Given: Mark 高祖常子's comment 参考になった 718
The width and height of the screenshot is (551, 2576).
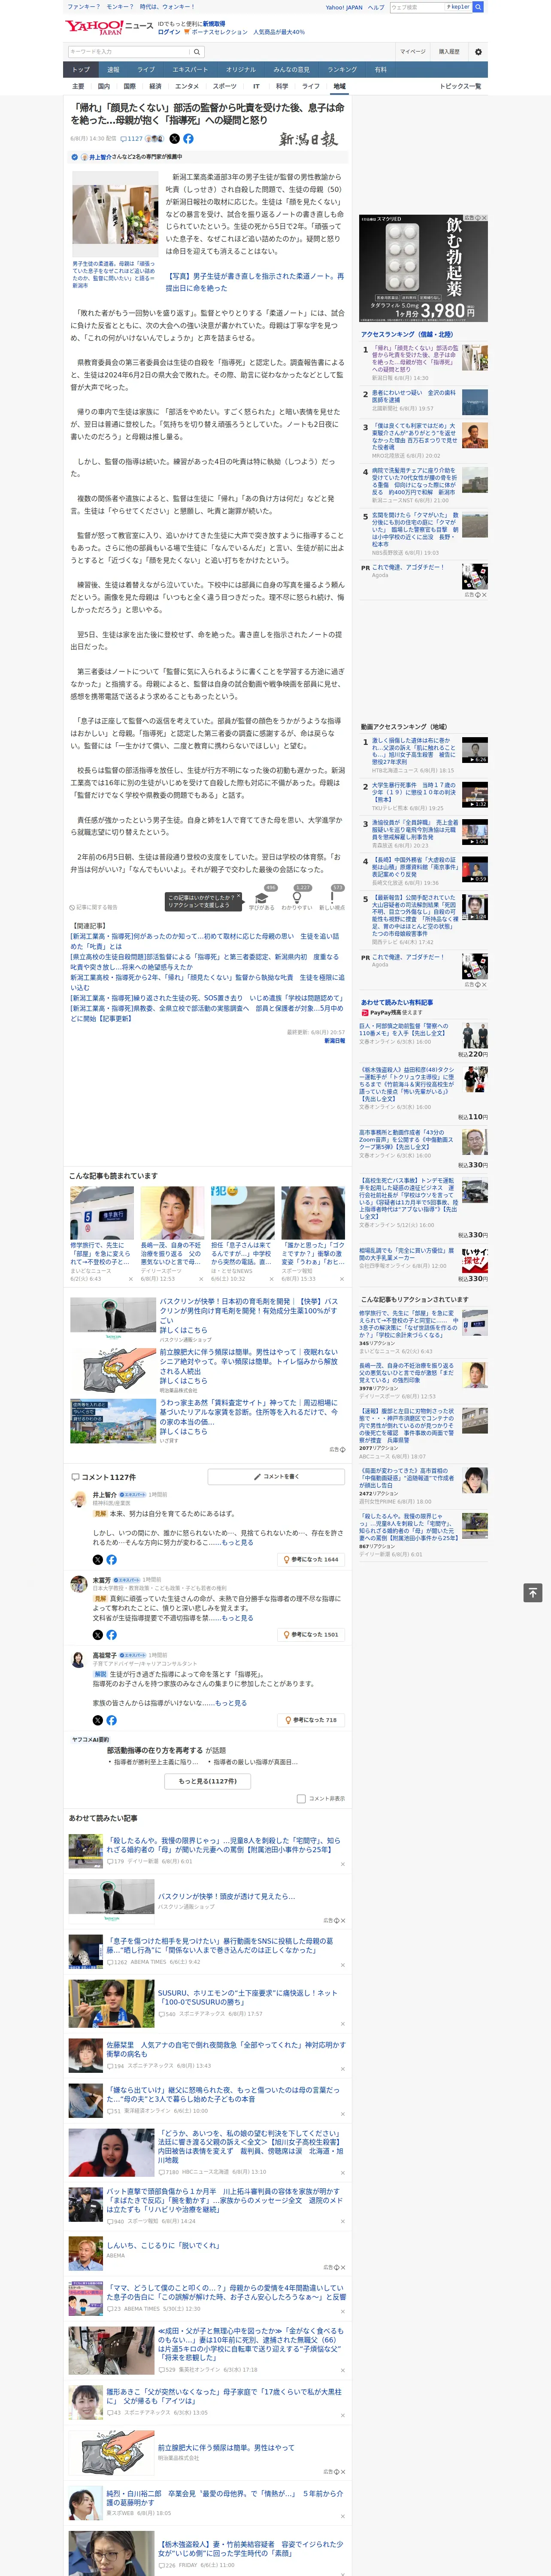Looking at the screenshot, I should pyautogui.click(x=311, y=1720).
